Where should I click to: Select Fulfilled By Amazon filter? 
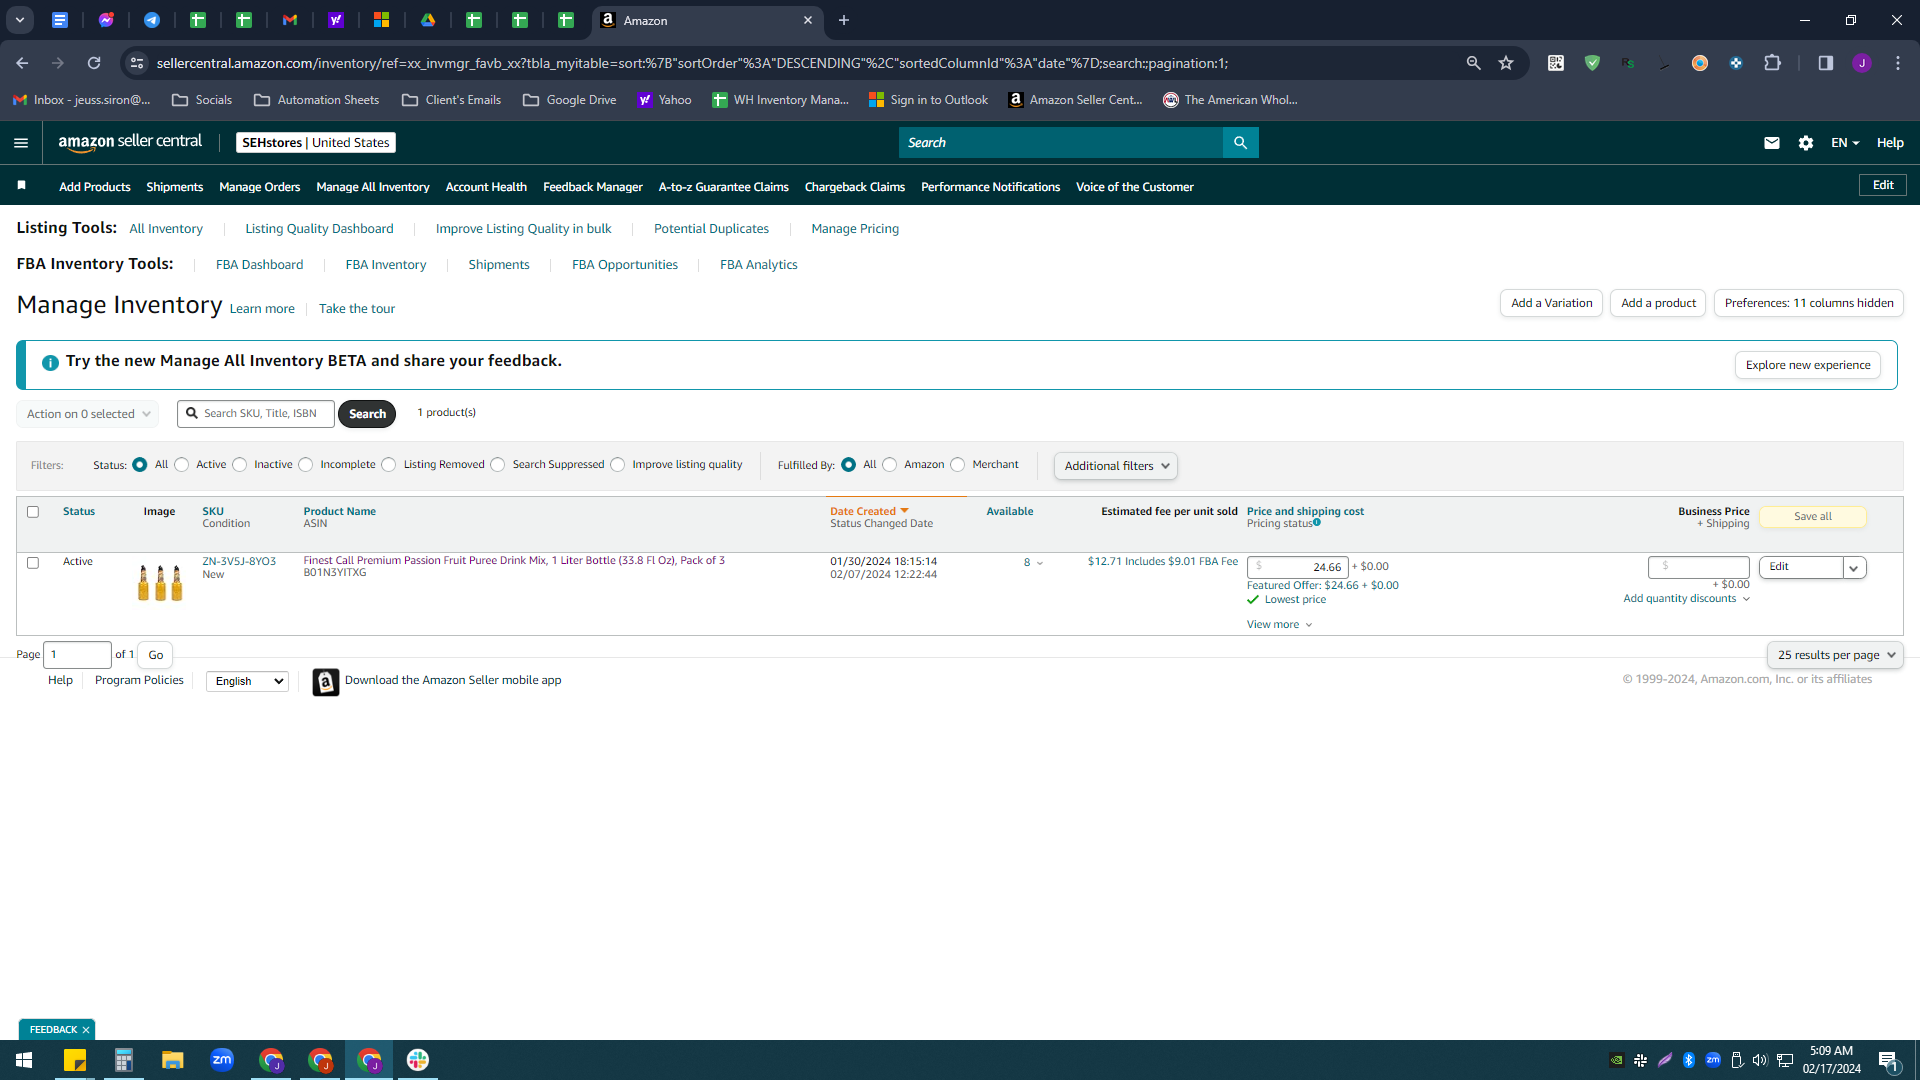click(x=890, y=465)
